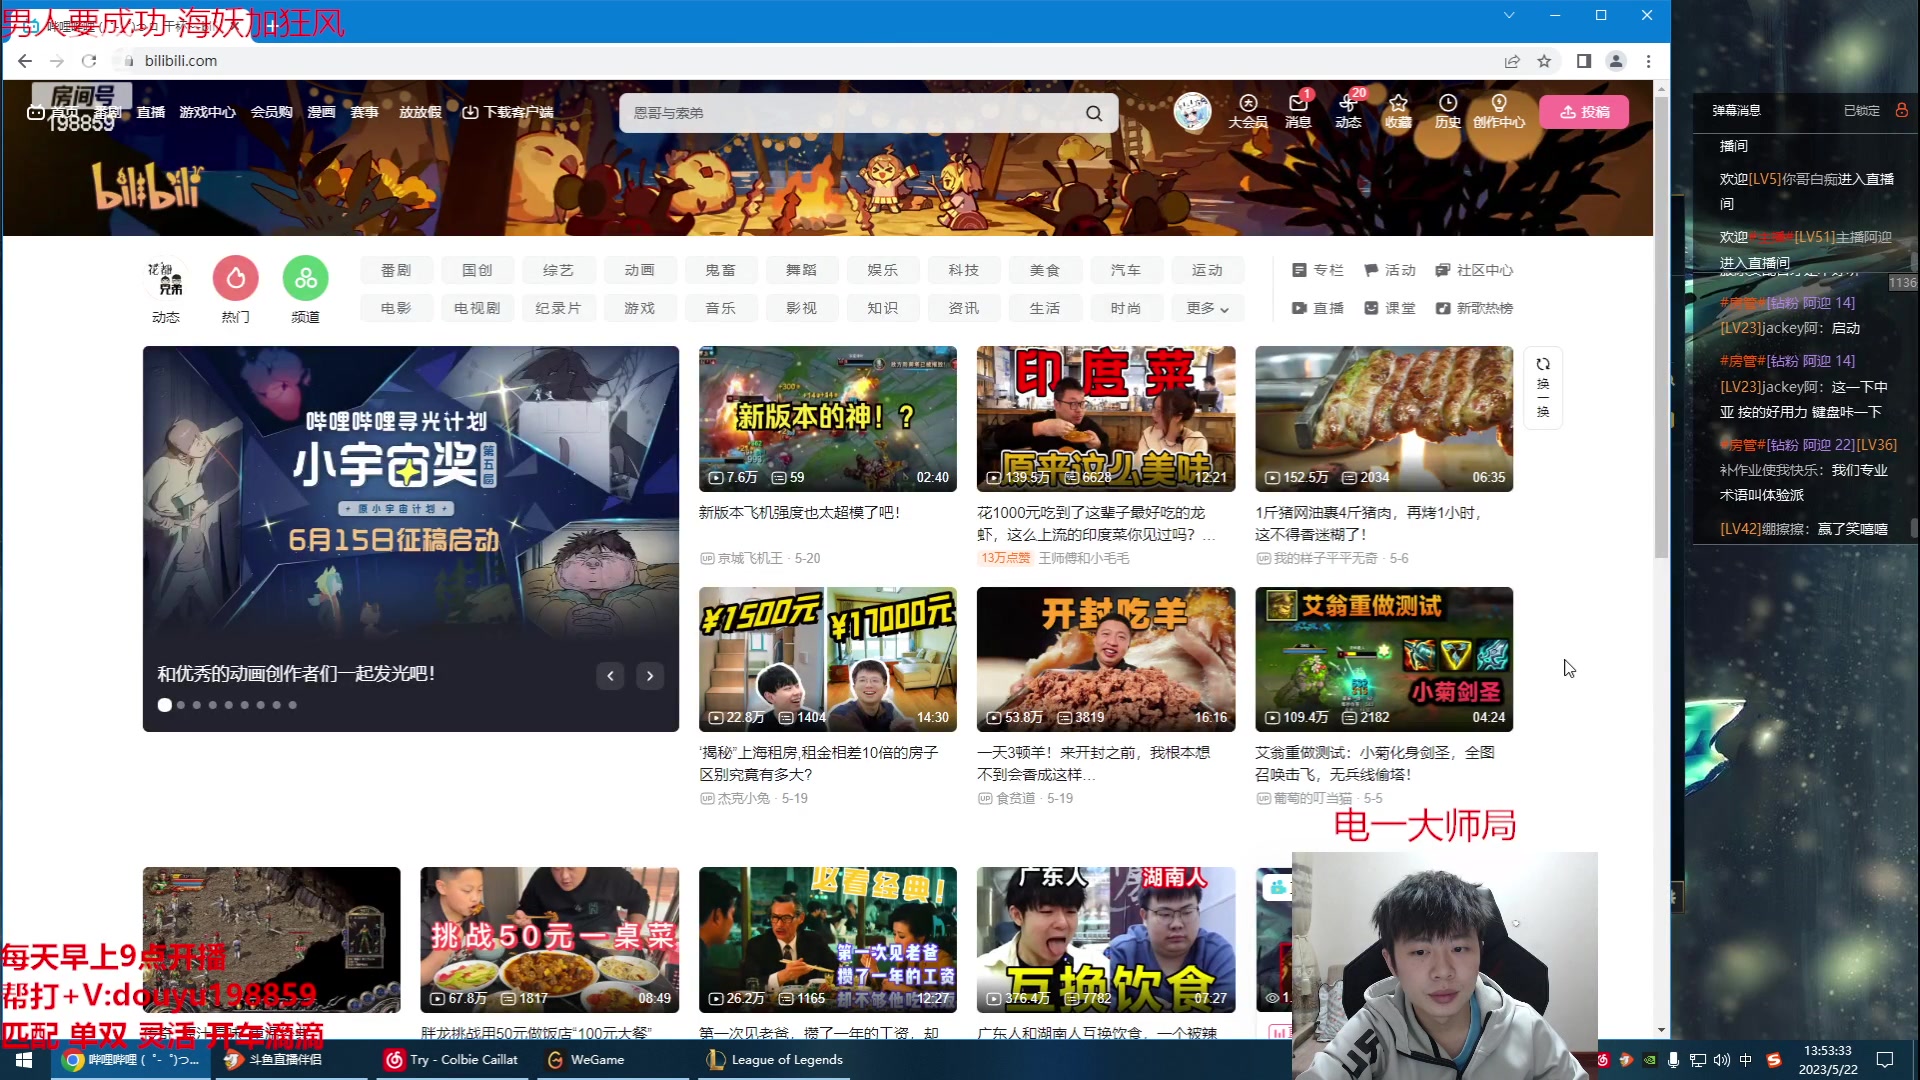Expand the 更多 categories dropdown
Viewport: 1920px width, 1080px height.
[1207, 308]
